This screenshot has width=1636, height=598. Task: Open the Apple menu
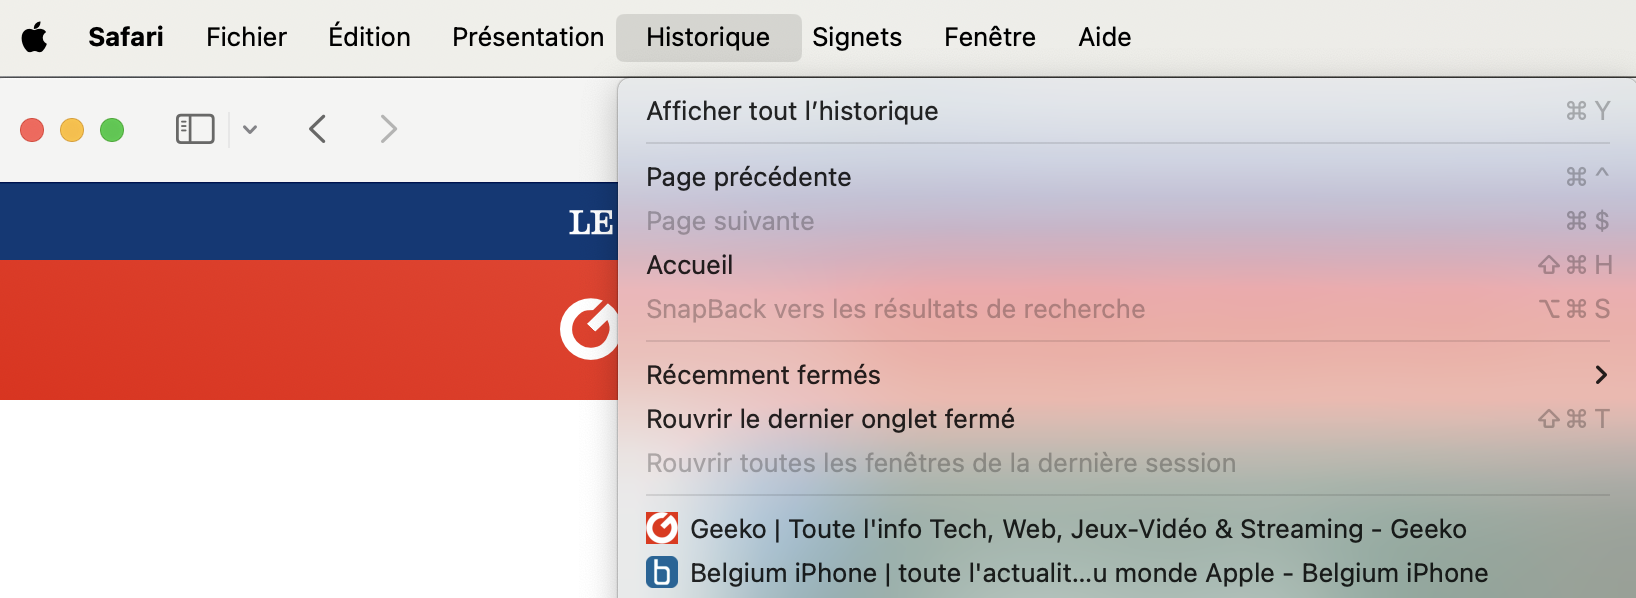(x=34, y=38)
